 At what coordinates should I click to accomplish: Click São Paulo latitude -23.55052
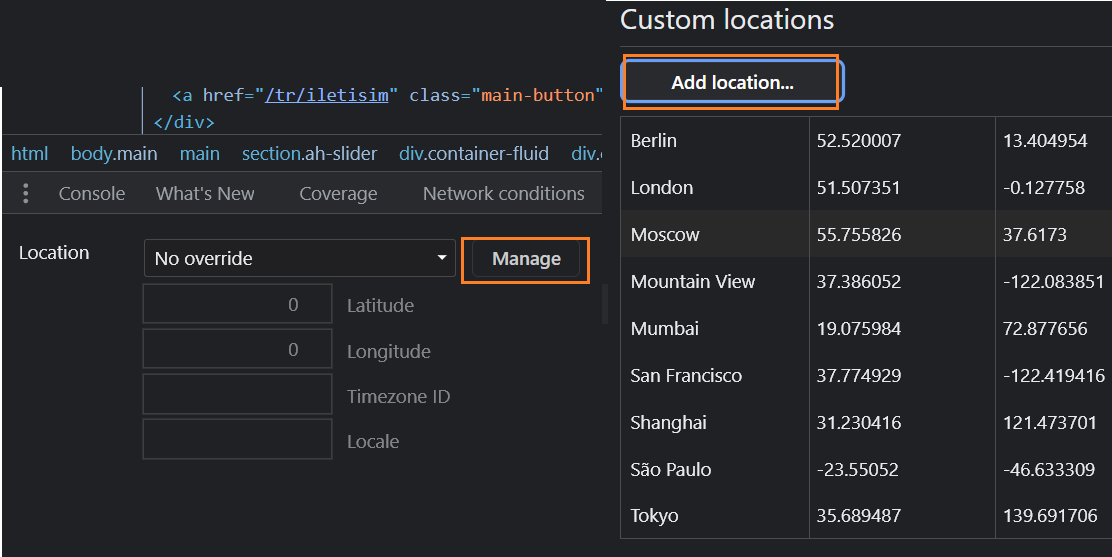pos(857,469)
